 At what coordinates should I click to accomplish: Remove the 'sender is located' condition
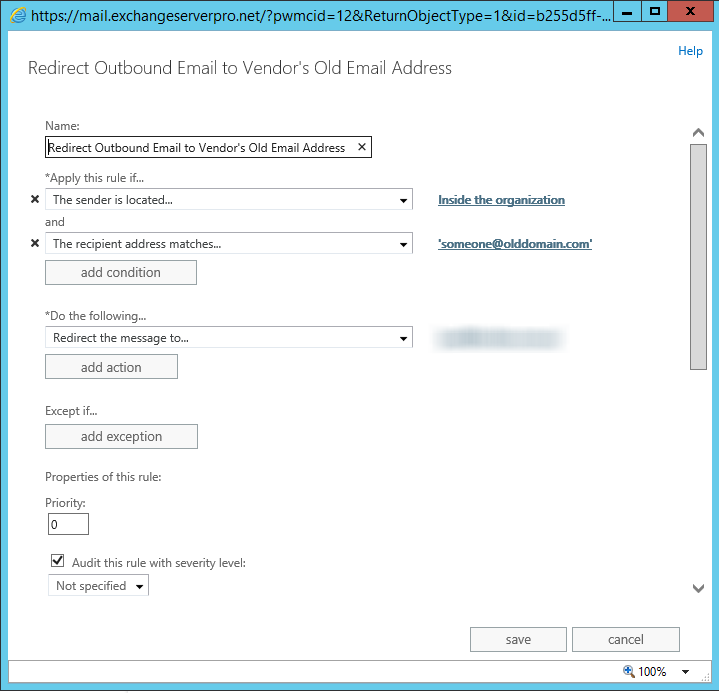point(35,200)
